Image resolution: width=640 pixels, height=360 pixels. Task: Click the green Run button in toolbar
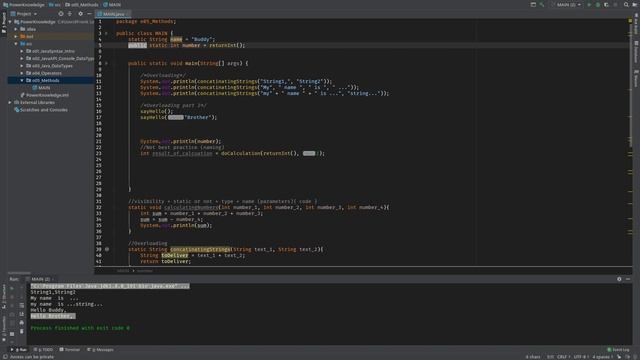point(589,4)
